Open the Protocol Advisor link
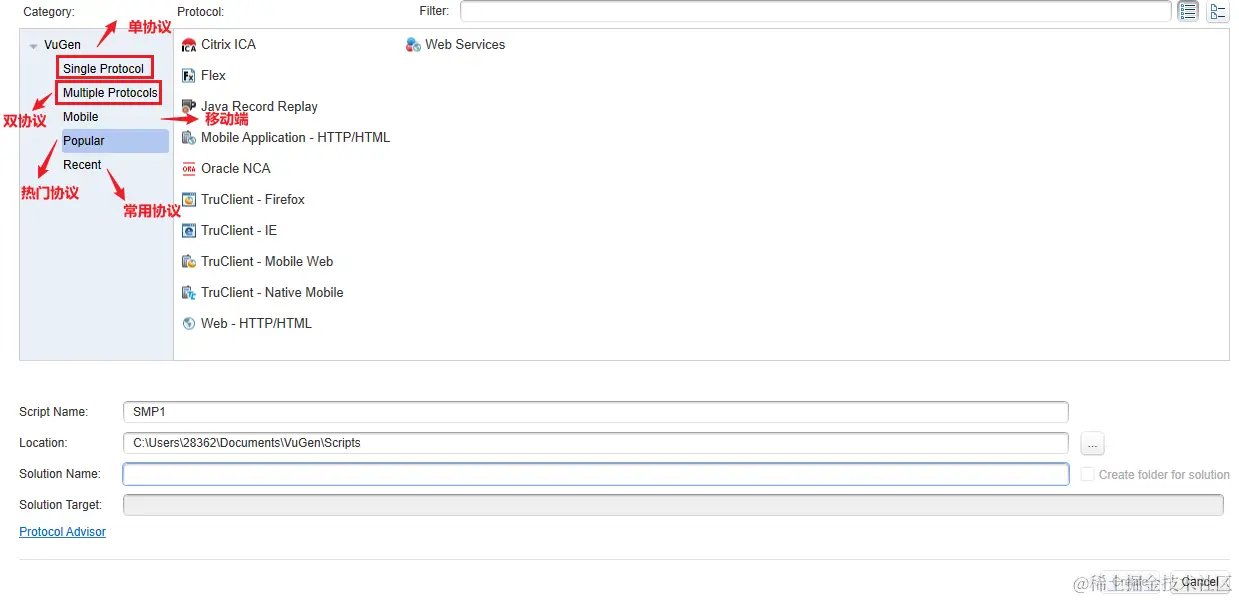Viewport: 1239px width, 600px height. point(62,532)
